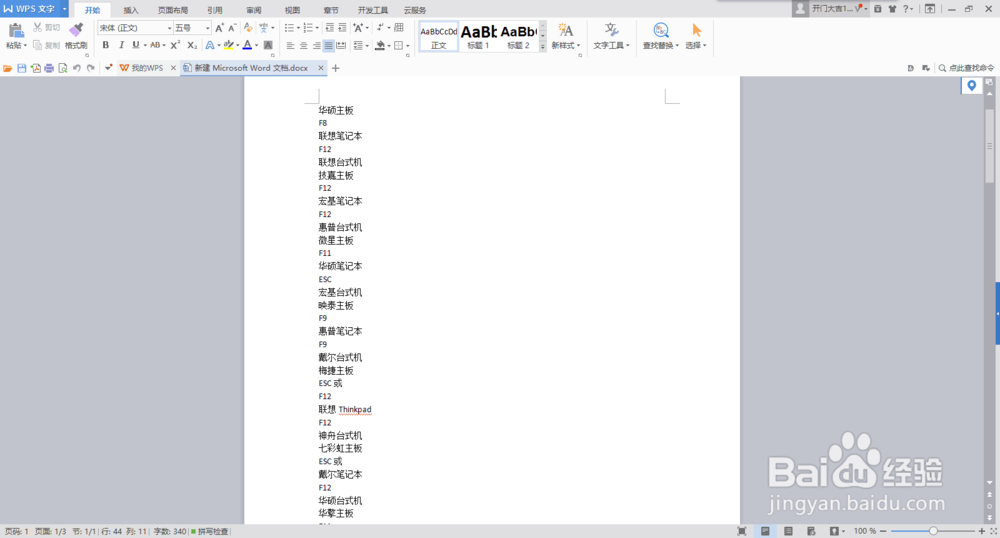Viewport: 1000px width, 538px height.
Task: Click the print icon
Action: click(x=49, y=68)
